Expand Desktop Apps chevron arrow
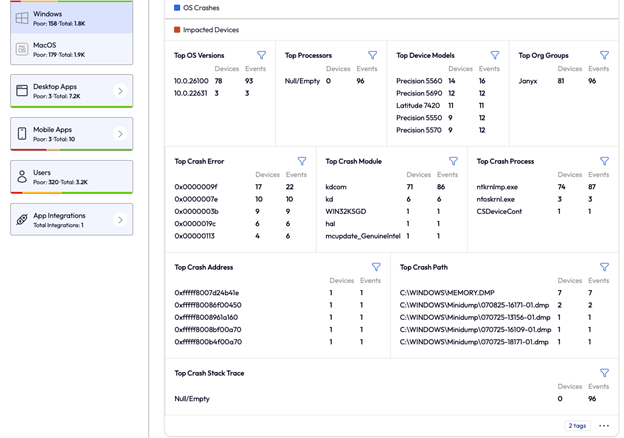Image resolution: width=624 pixels, height=438 pixels. click(x=120, y=91)
